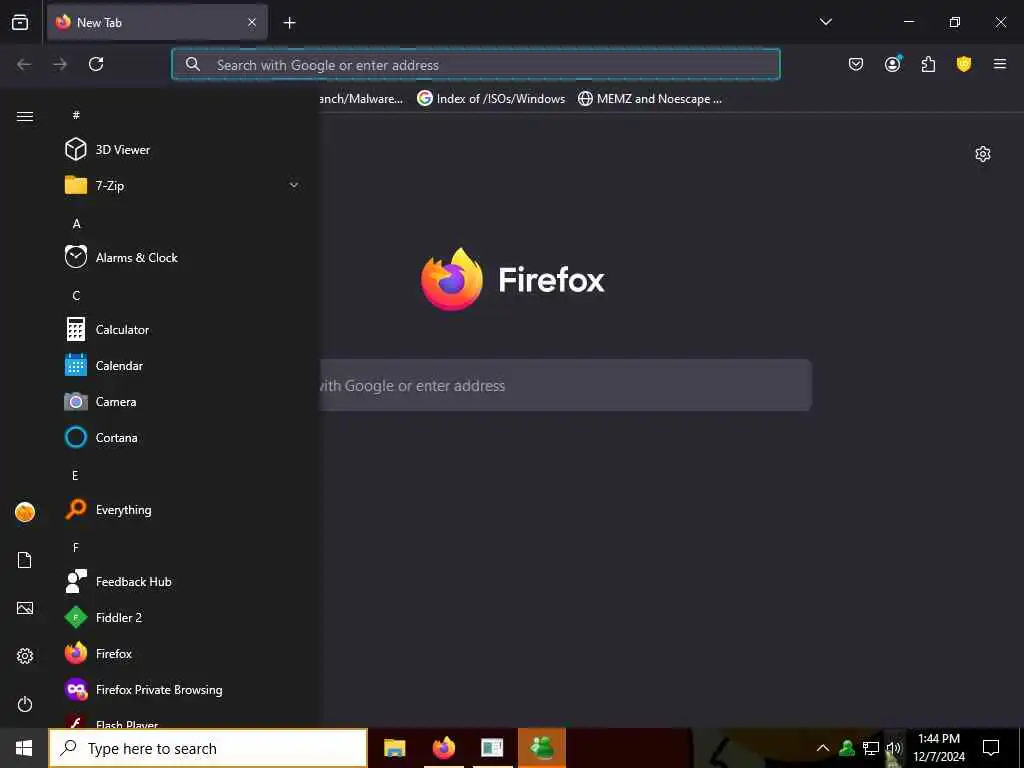Open the Index of /ISOs/Windows bookmark

(491, 99)
